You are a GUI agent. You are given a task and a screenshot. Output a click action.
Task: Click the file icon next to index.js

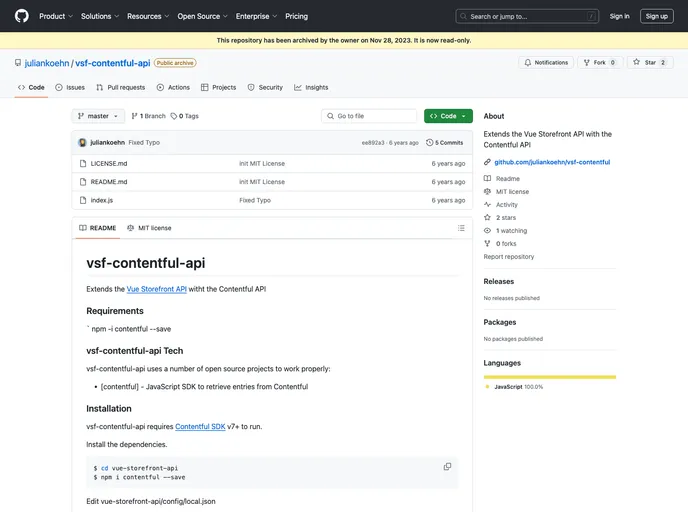pyautogui.click(x=83, y=201)
